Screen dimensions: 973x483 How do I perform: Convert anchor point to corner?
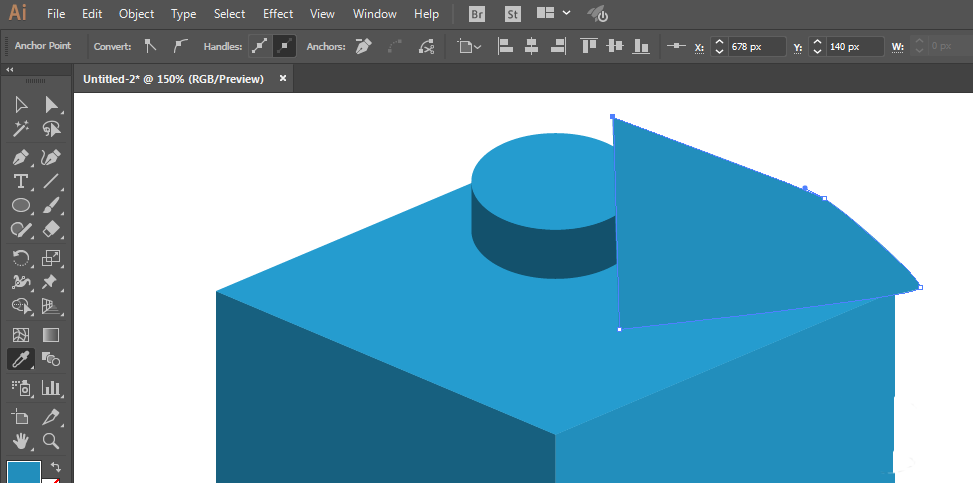coord(150,46)
